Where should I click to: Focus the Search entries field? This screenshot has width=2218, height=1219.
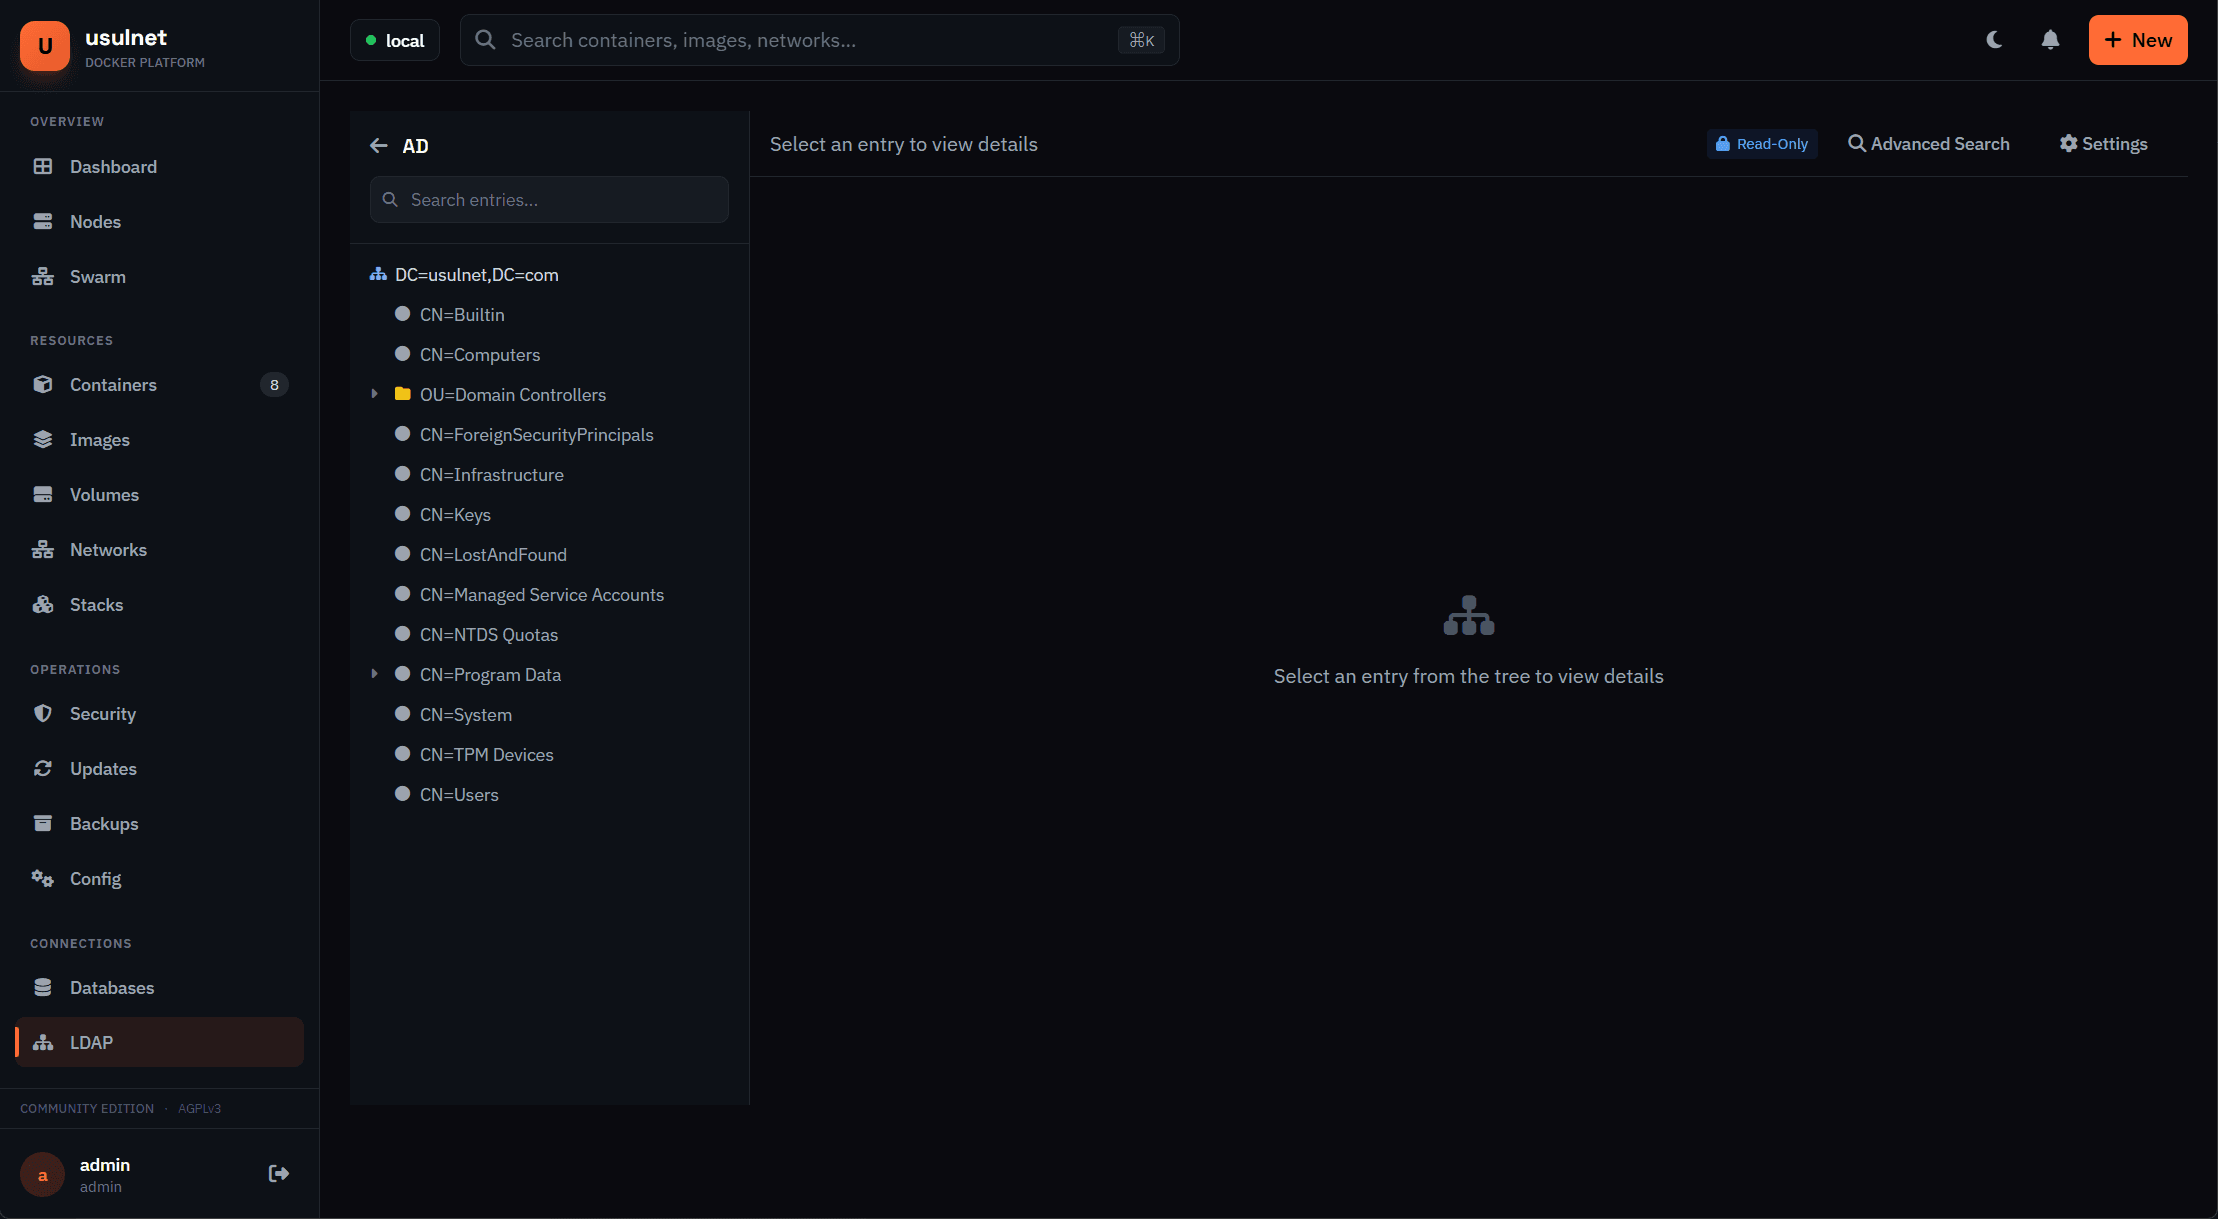[548, 199]
